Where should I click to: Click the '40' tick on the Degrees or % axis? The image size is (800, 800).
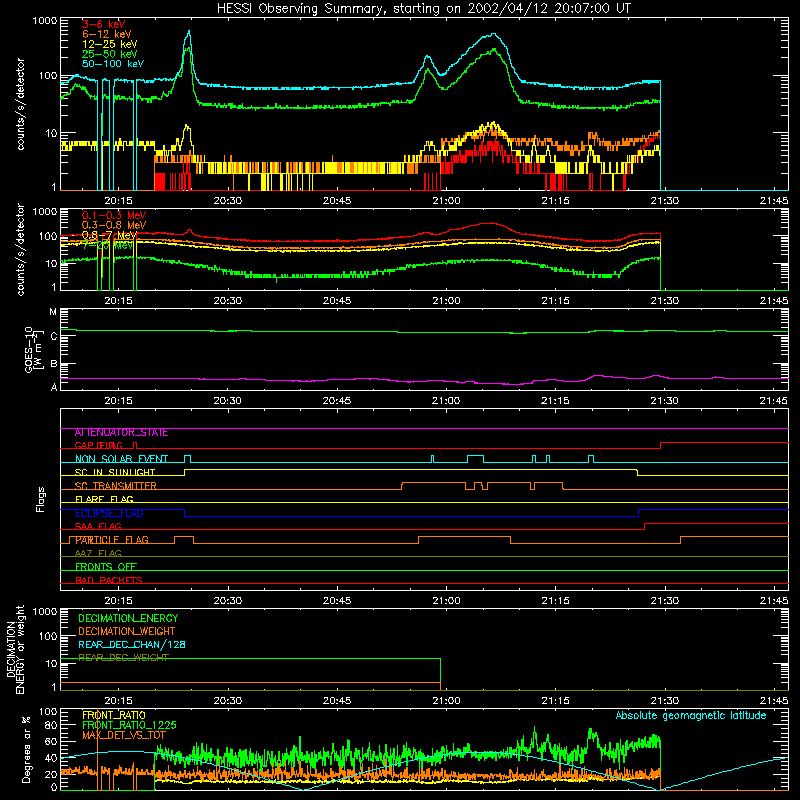[x=51, y=758]
